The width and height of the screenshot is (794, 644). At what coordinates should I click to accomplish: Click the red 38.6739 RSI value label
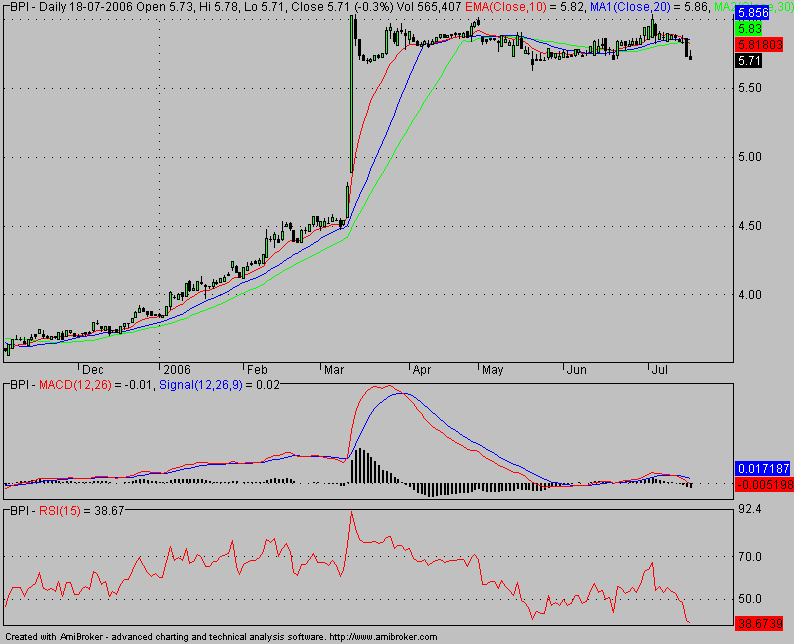click(759, 623)
